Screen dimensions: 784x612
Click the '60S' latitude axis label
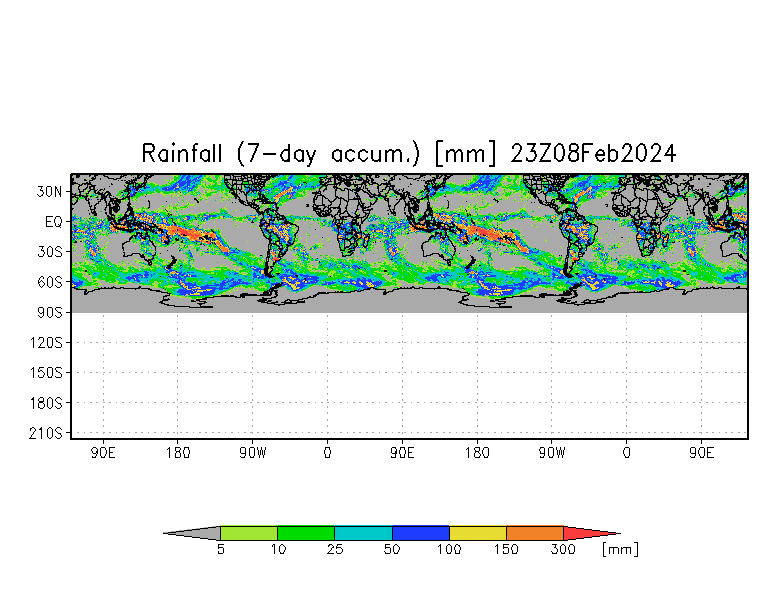pos(50,282)
